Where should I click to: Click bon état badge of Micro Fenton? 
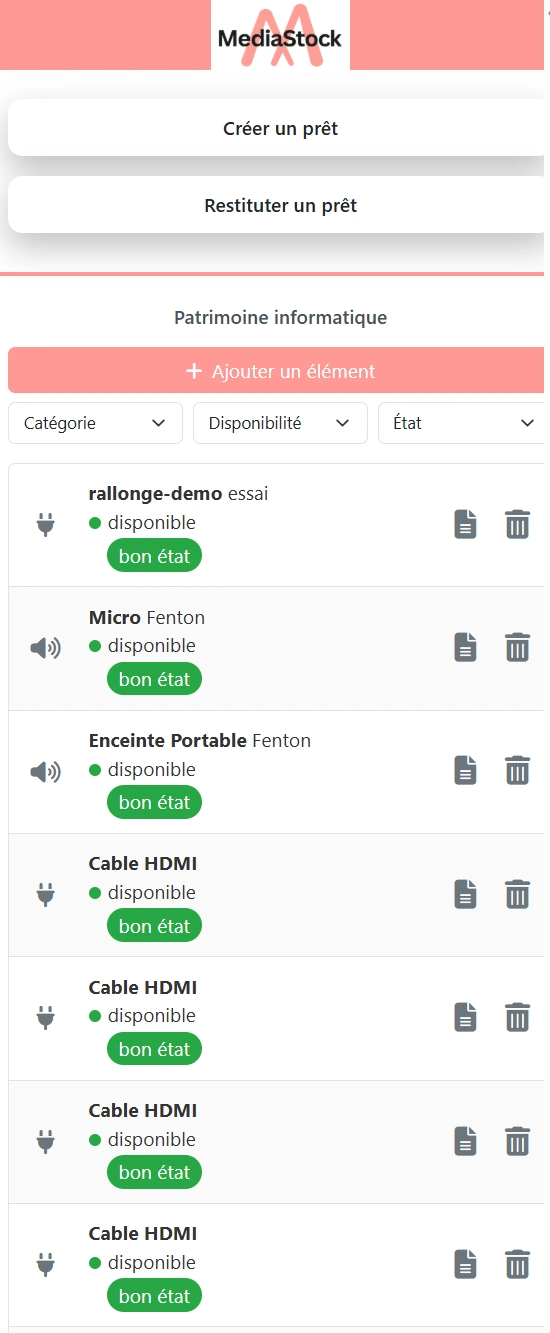point(154,679)
